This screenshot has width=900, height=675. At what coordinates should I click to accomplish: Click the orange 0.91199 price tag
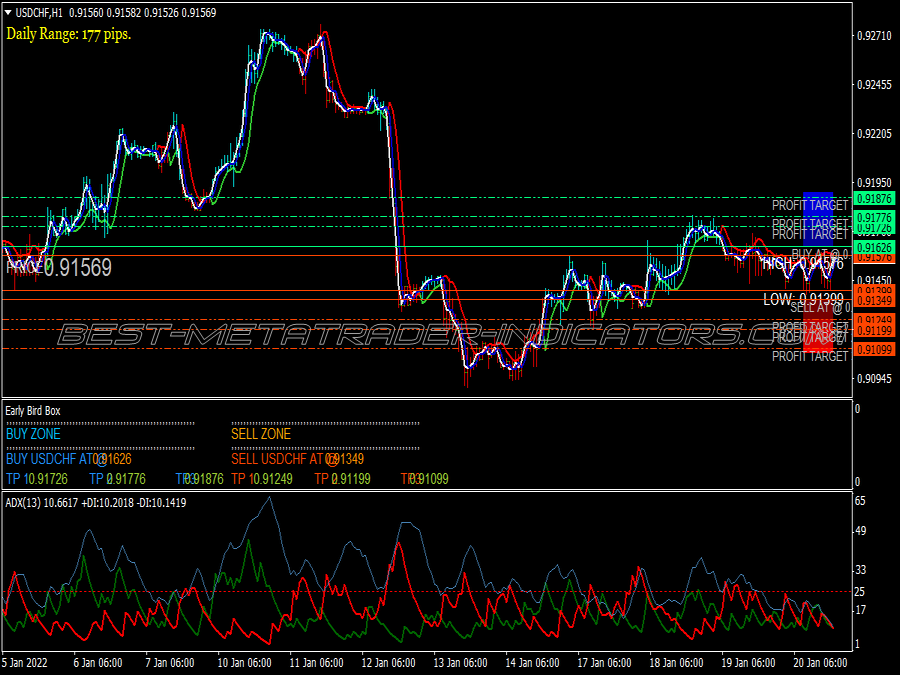tap(874, 331)
